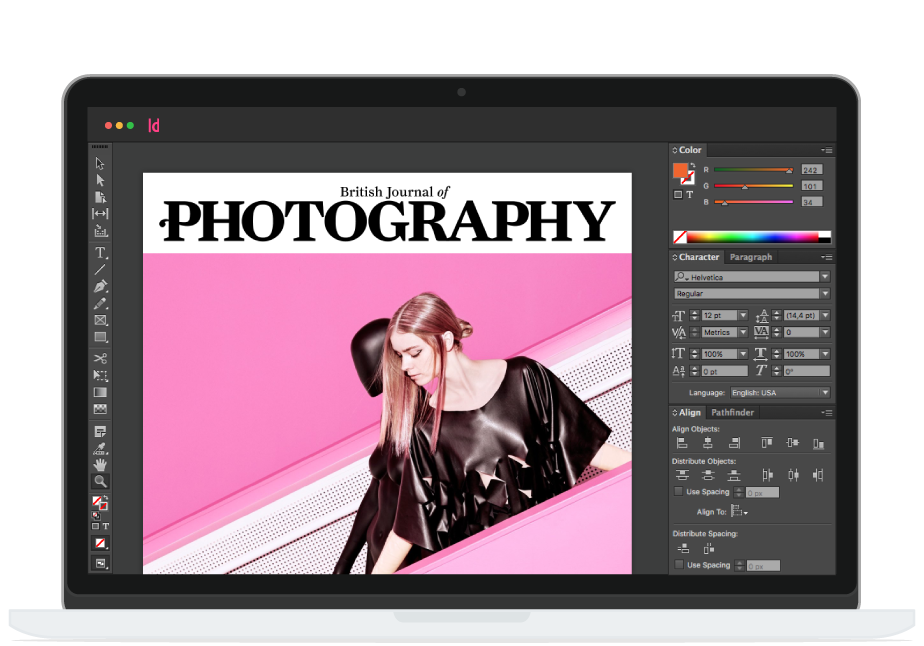Distribute top edges in Distribute Objects
924x646 pixels.
click(x=682, y=475)
